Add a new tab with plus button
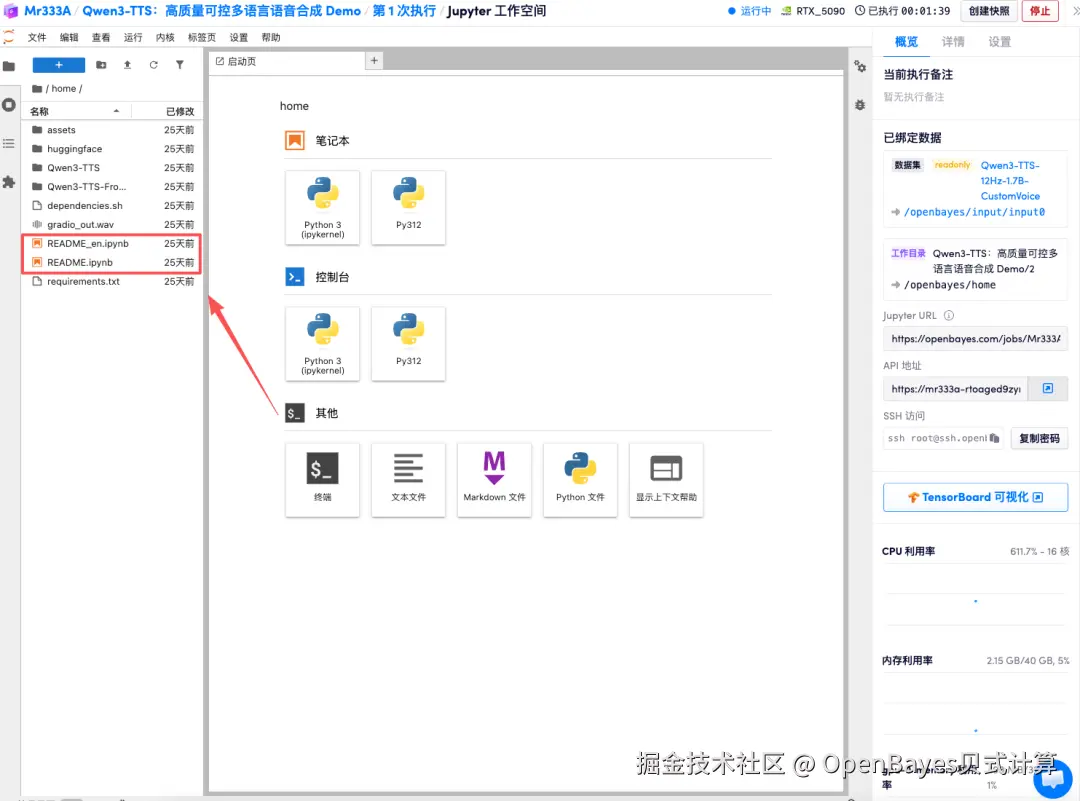 click(x=374, y=61)
